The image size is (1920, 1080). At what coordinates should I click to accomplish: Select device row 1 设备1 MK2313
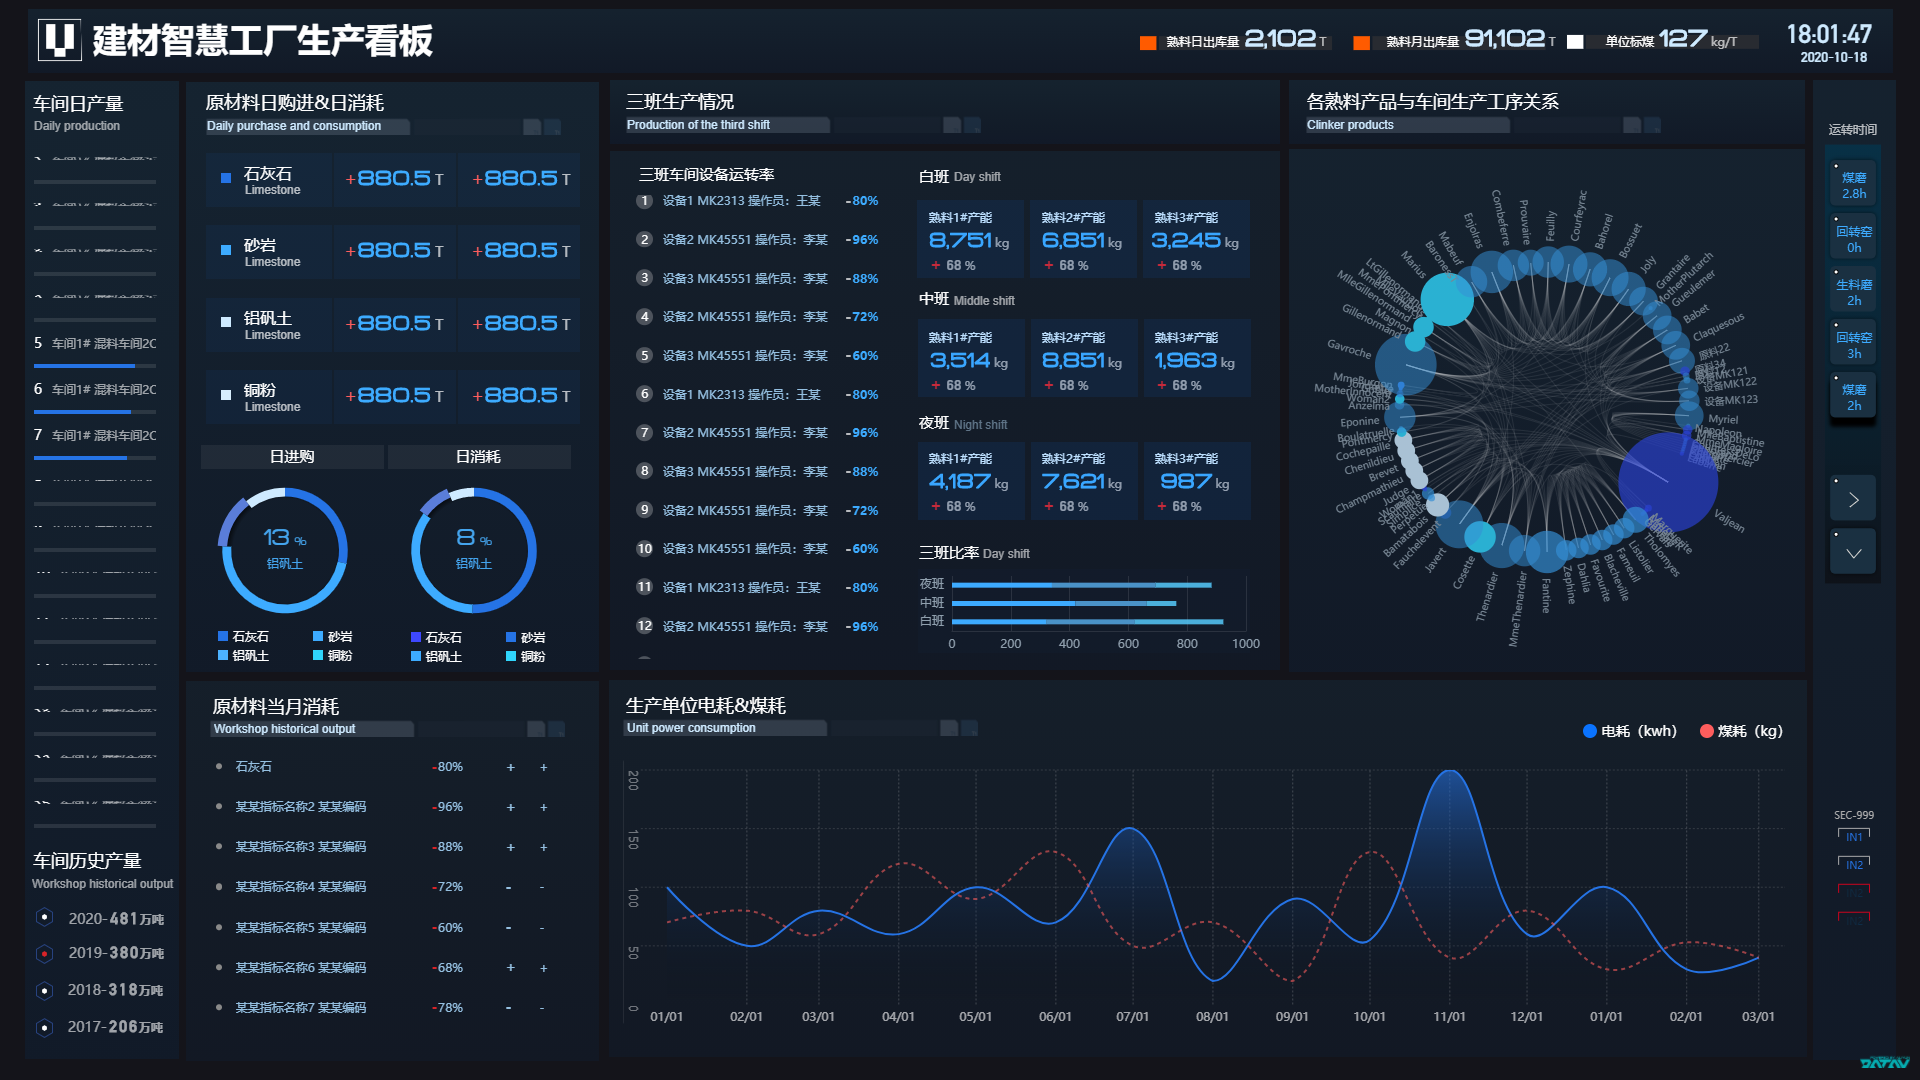pyautogui.click(x=740, y=201)
